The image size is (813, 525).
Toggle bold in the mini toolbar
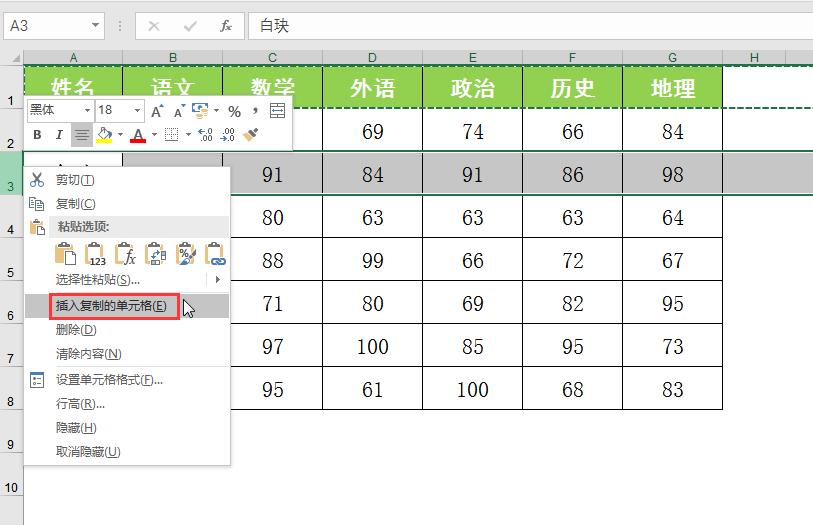(37, 135)
